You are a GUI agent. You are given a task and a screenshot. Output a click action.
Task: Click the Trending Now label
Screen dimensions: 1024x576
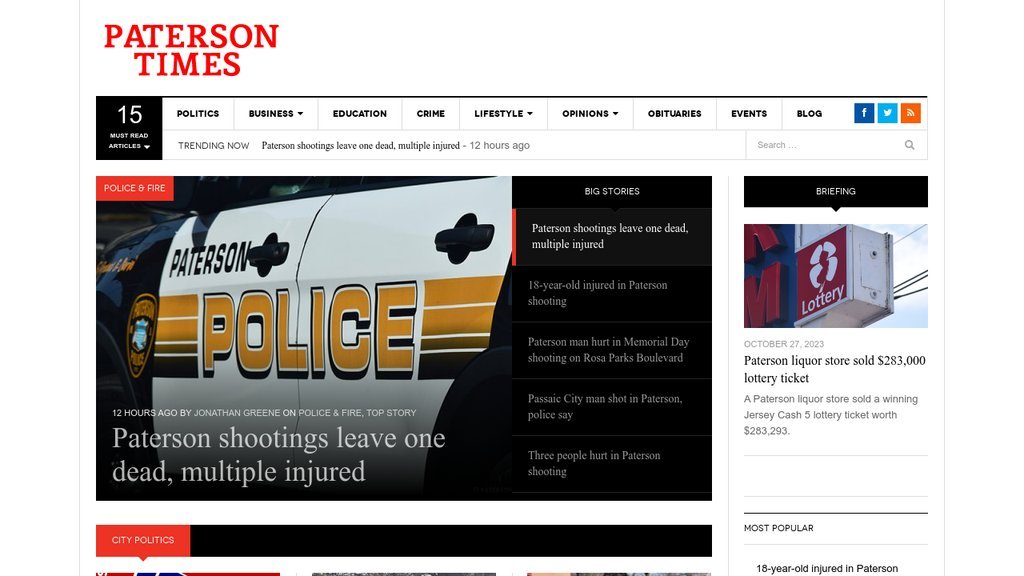pyautogui.click(x=214, y=146)
